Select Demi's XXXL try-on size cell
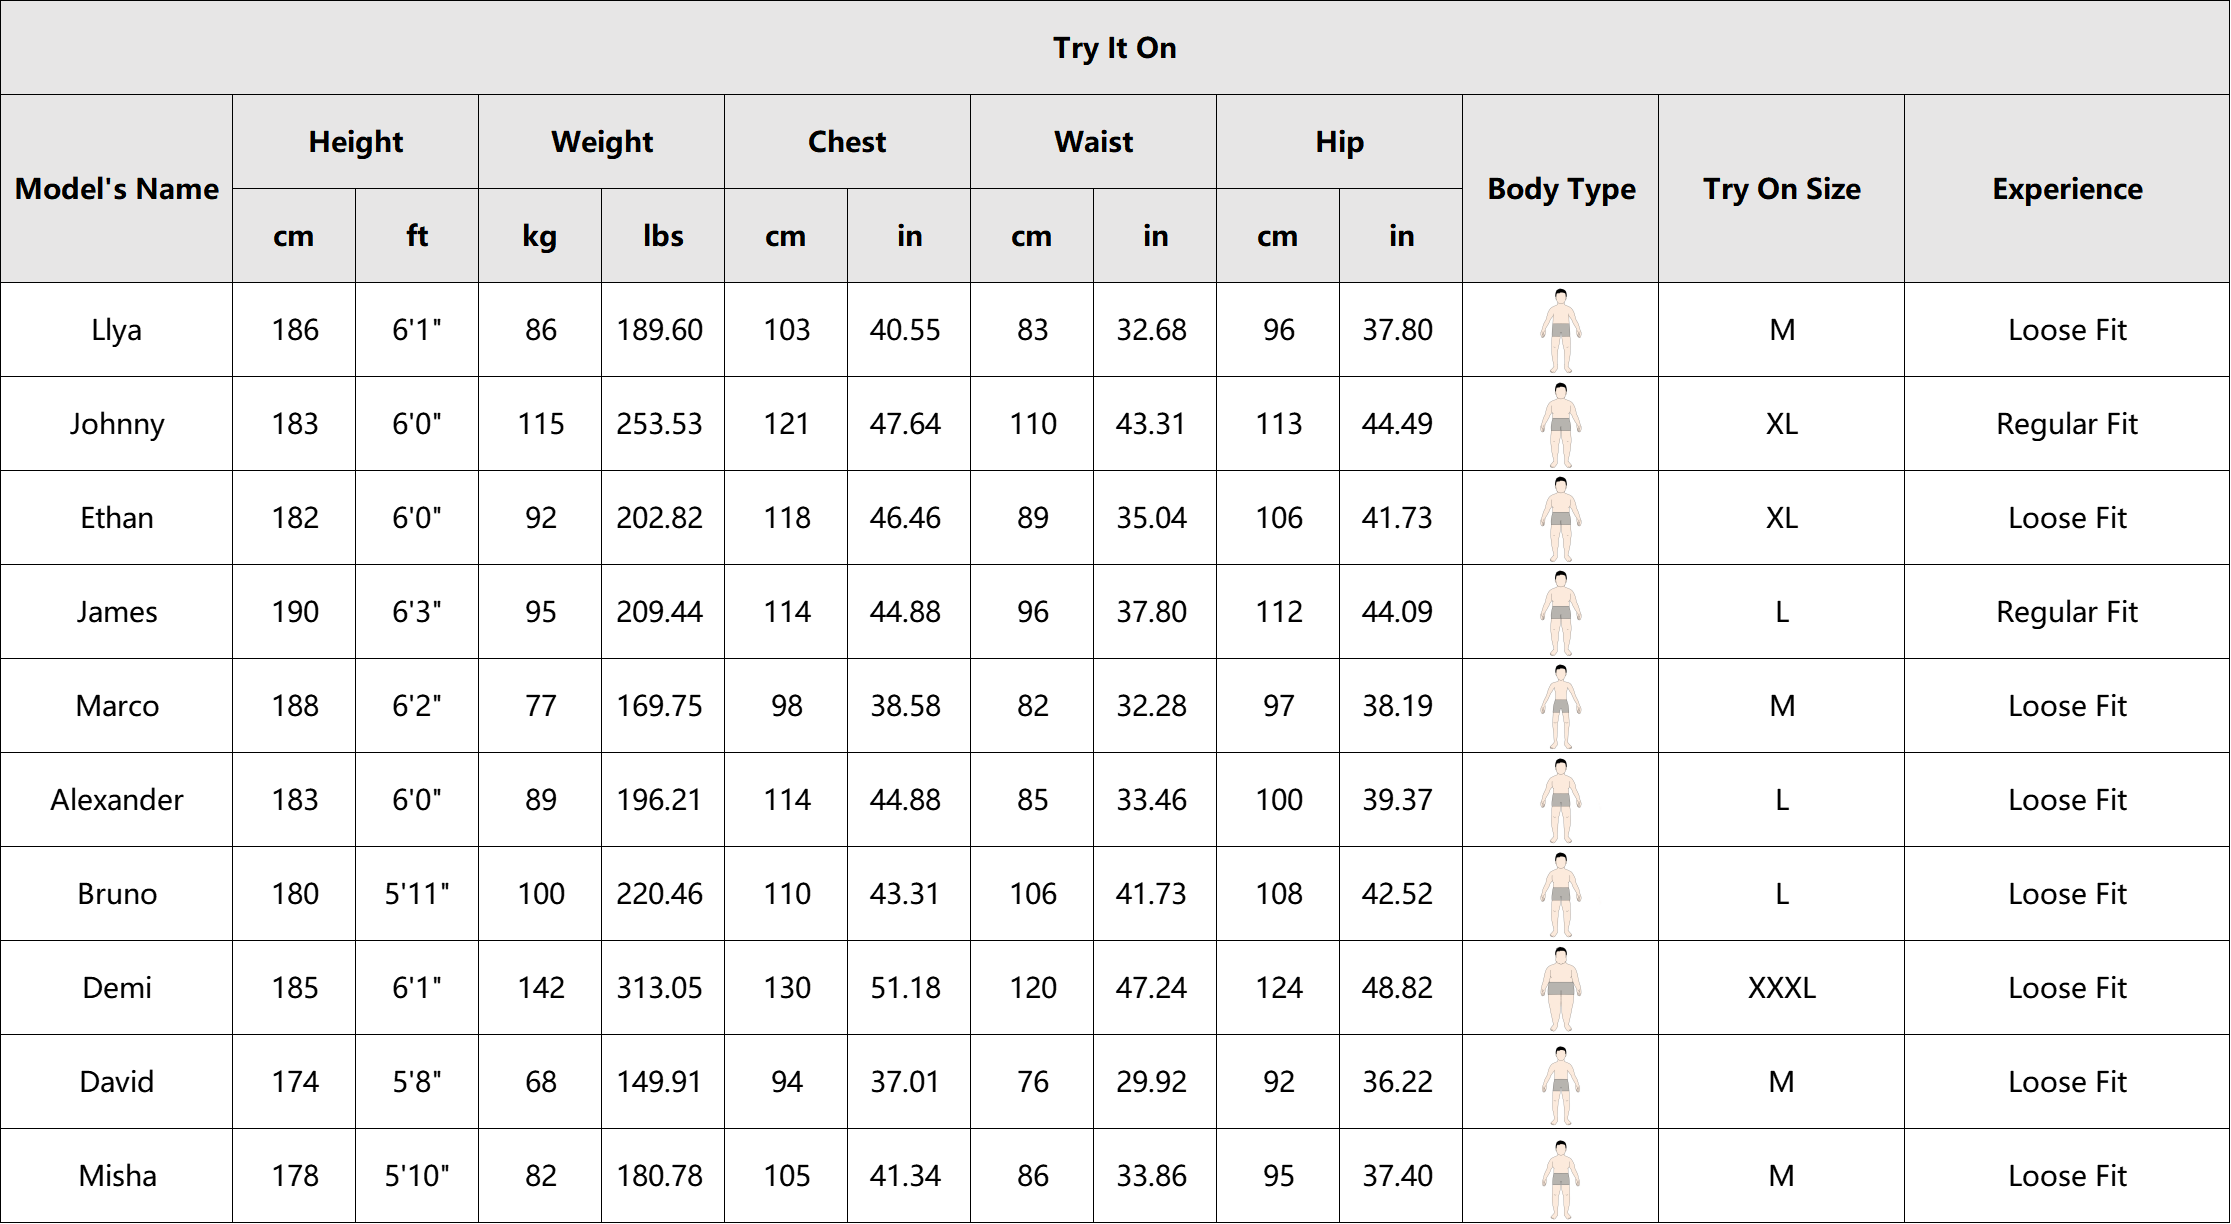2231x1224 pixels. [x=1781, y=988]
